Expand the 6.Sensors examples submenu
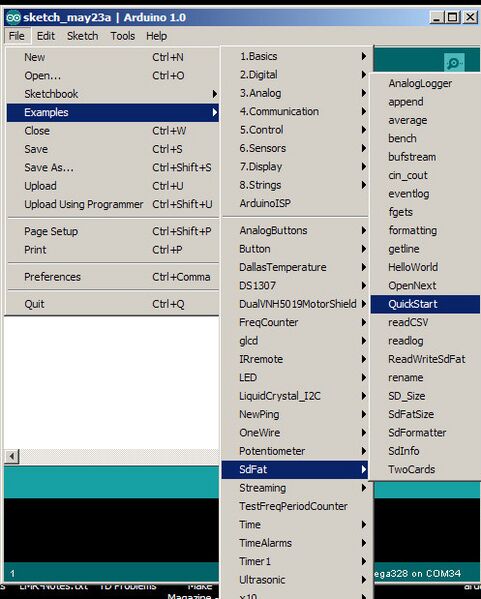The image size is (481, 599). point(295,148)
